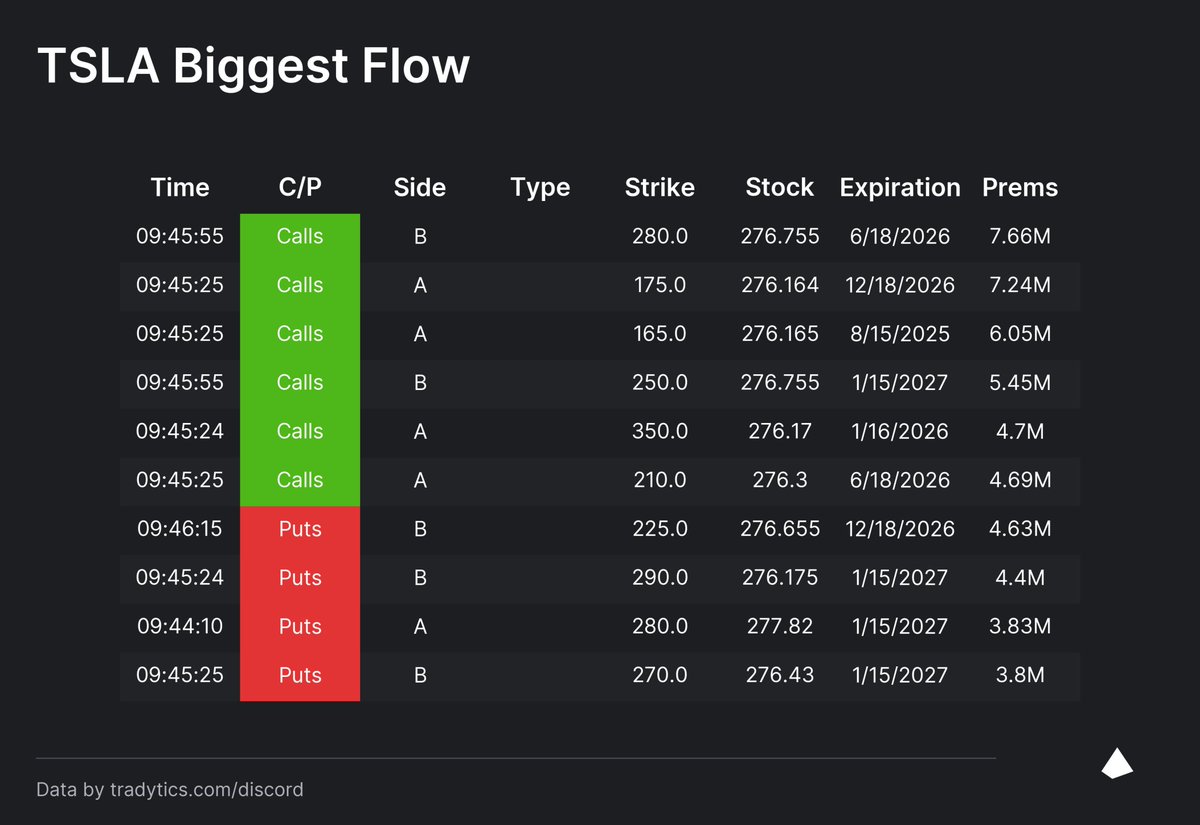Click strike 280.0 in the 3.83M row
The width and height of the screenshot is (1200, 825).
[x=660, y=627]
